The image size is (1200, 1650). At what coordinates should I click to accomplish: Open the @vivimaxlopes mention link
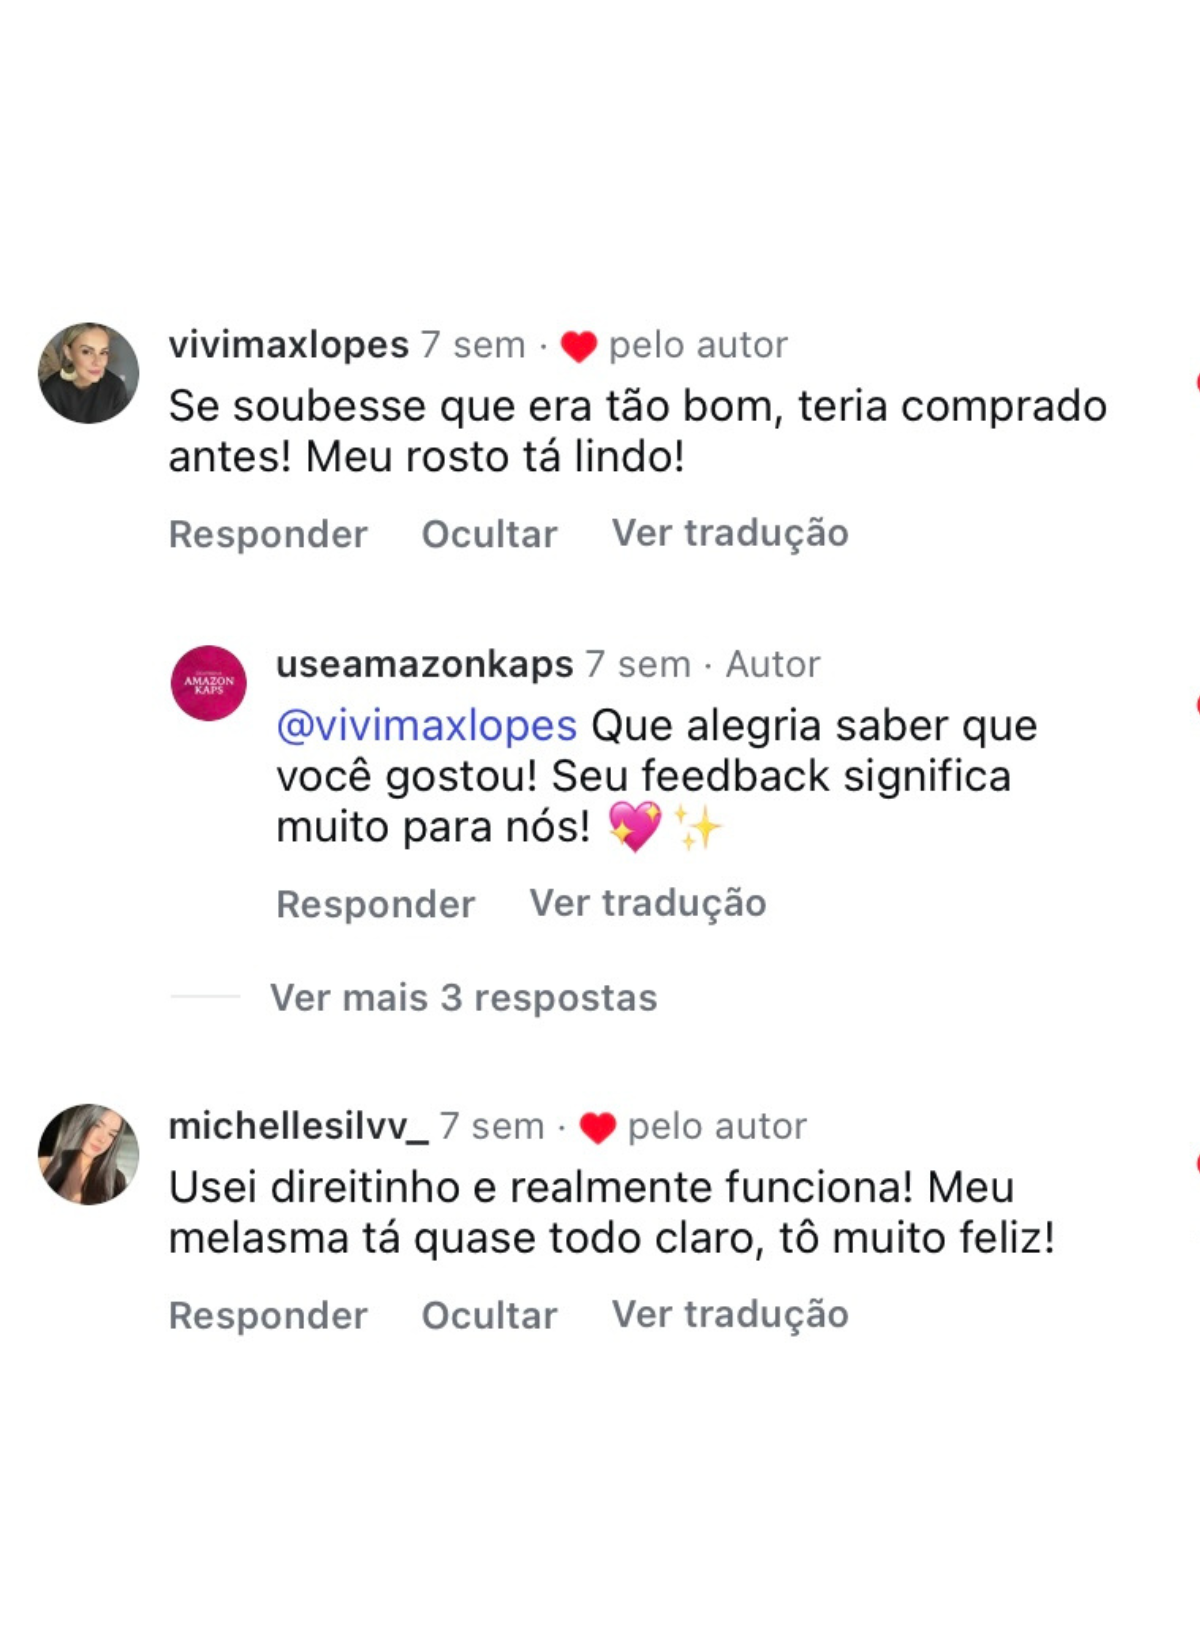coord(427,726)
